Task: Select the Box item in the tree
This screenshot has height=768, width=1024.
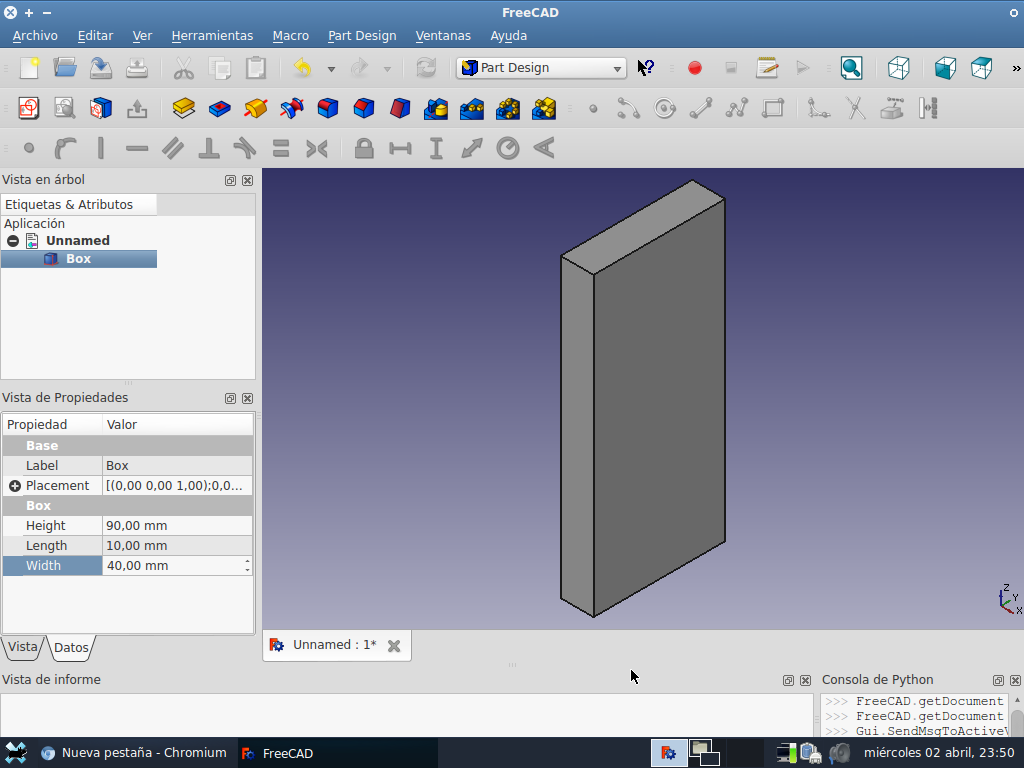Action: pos(78,259)
